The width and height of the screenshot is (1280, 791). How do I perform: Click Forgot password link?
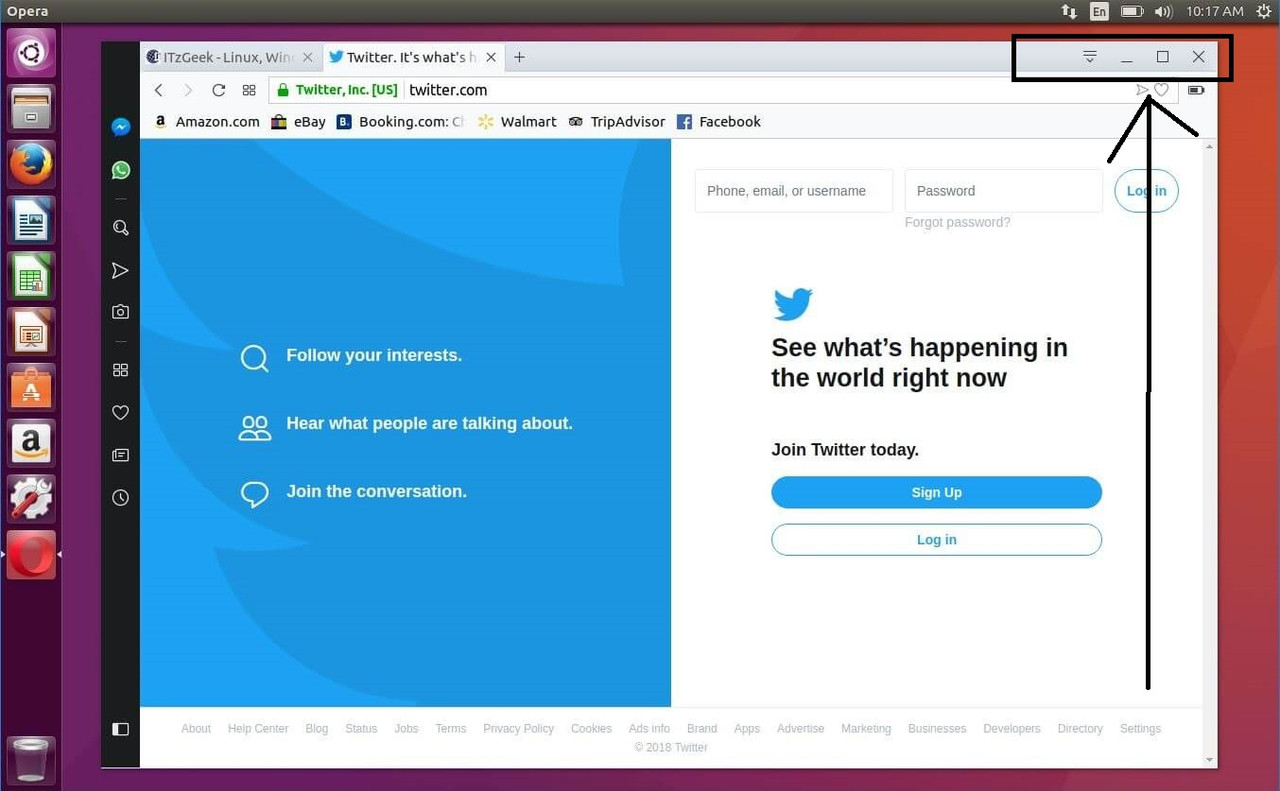[x=957, y=222]
